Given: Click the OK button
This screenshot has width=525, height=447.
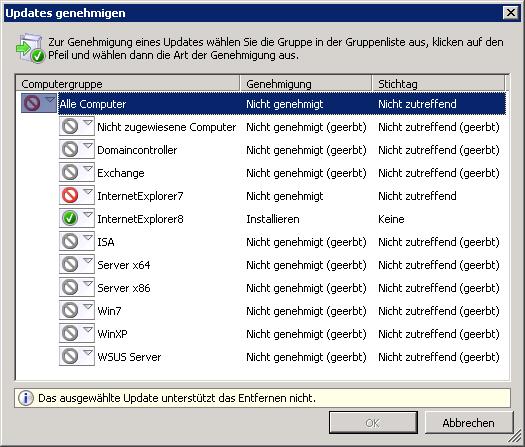Looking at the screenshot, I should point(373,423).
